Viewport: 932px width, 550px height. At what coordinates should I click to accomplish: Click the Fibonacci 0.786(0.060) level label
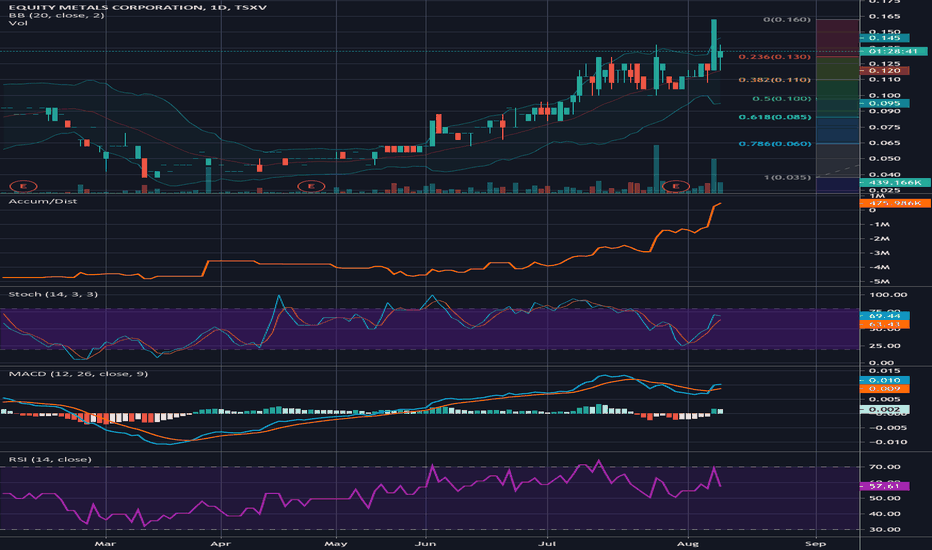click(774, 143)
